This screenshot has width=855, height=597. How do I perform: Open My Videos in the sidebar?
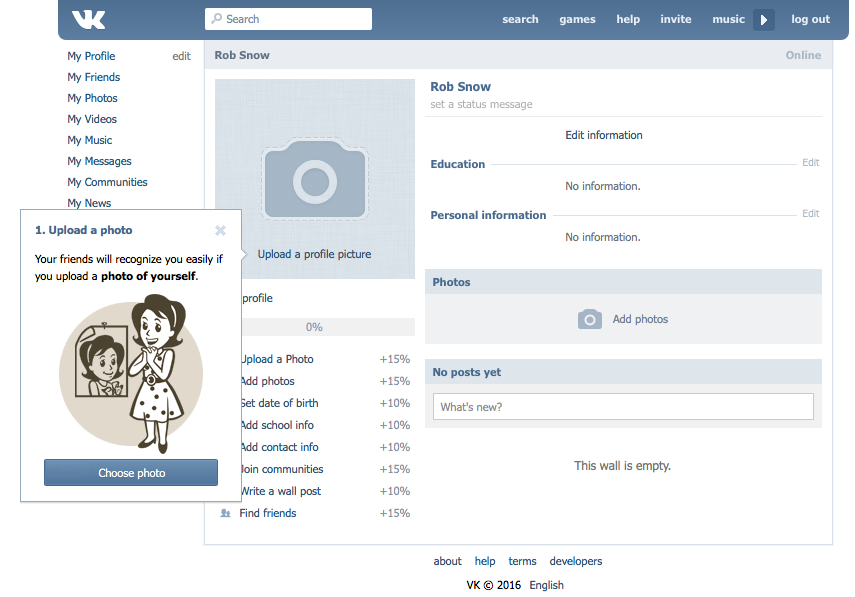(x=92, y=119)
